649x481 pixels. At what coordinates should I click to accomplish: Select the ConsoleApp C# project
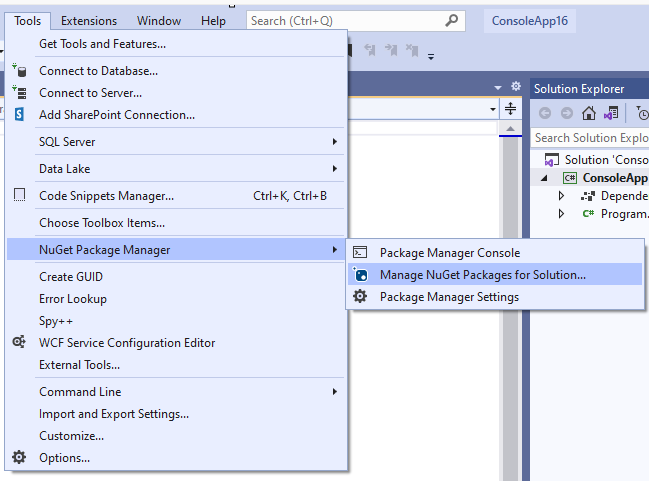tap(615, 178)
